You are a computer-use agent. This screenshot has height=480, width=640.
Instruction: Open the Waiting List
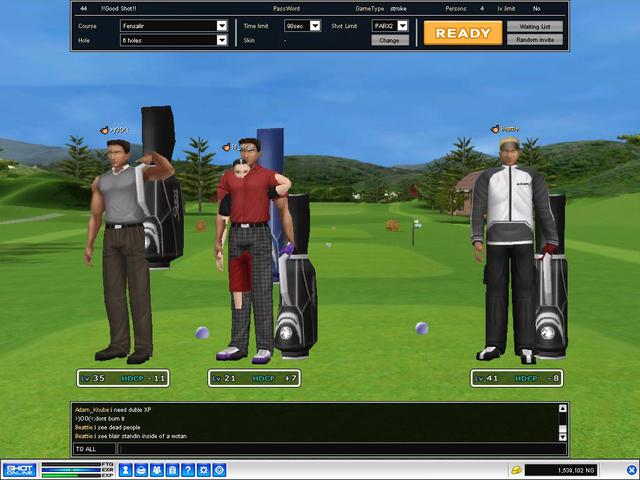[535, 26]
